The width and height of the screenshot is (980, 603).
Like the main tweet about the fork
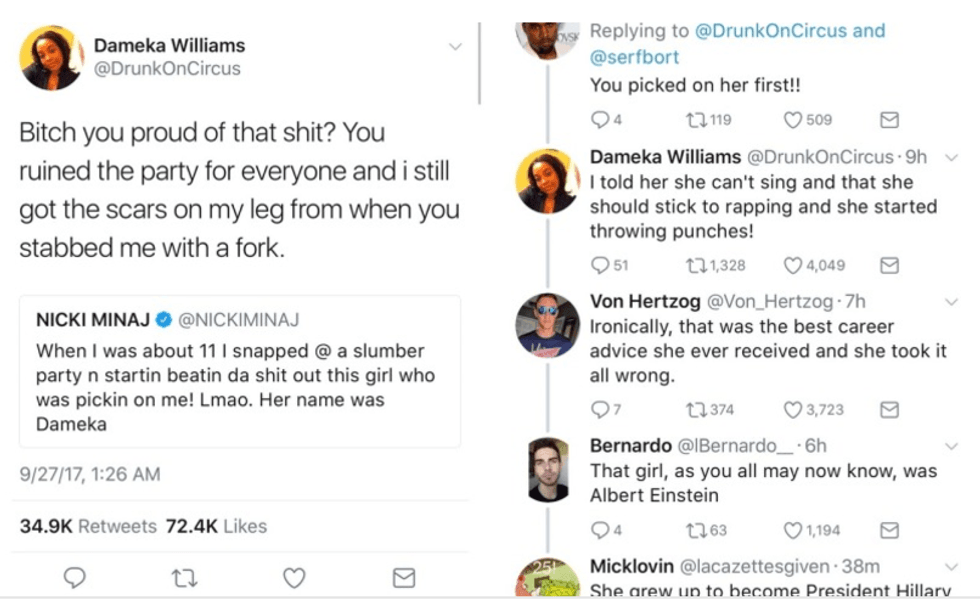pos(294,578)
